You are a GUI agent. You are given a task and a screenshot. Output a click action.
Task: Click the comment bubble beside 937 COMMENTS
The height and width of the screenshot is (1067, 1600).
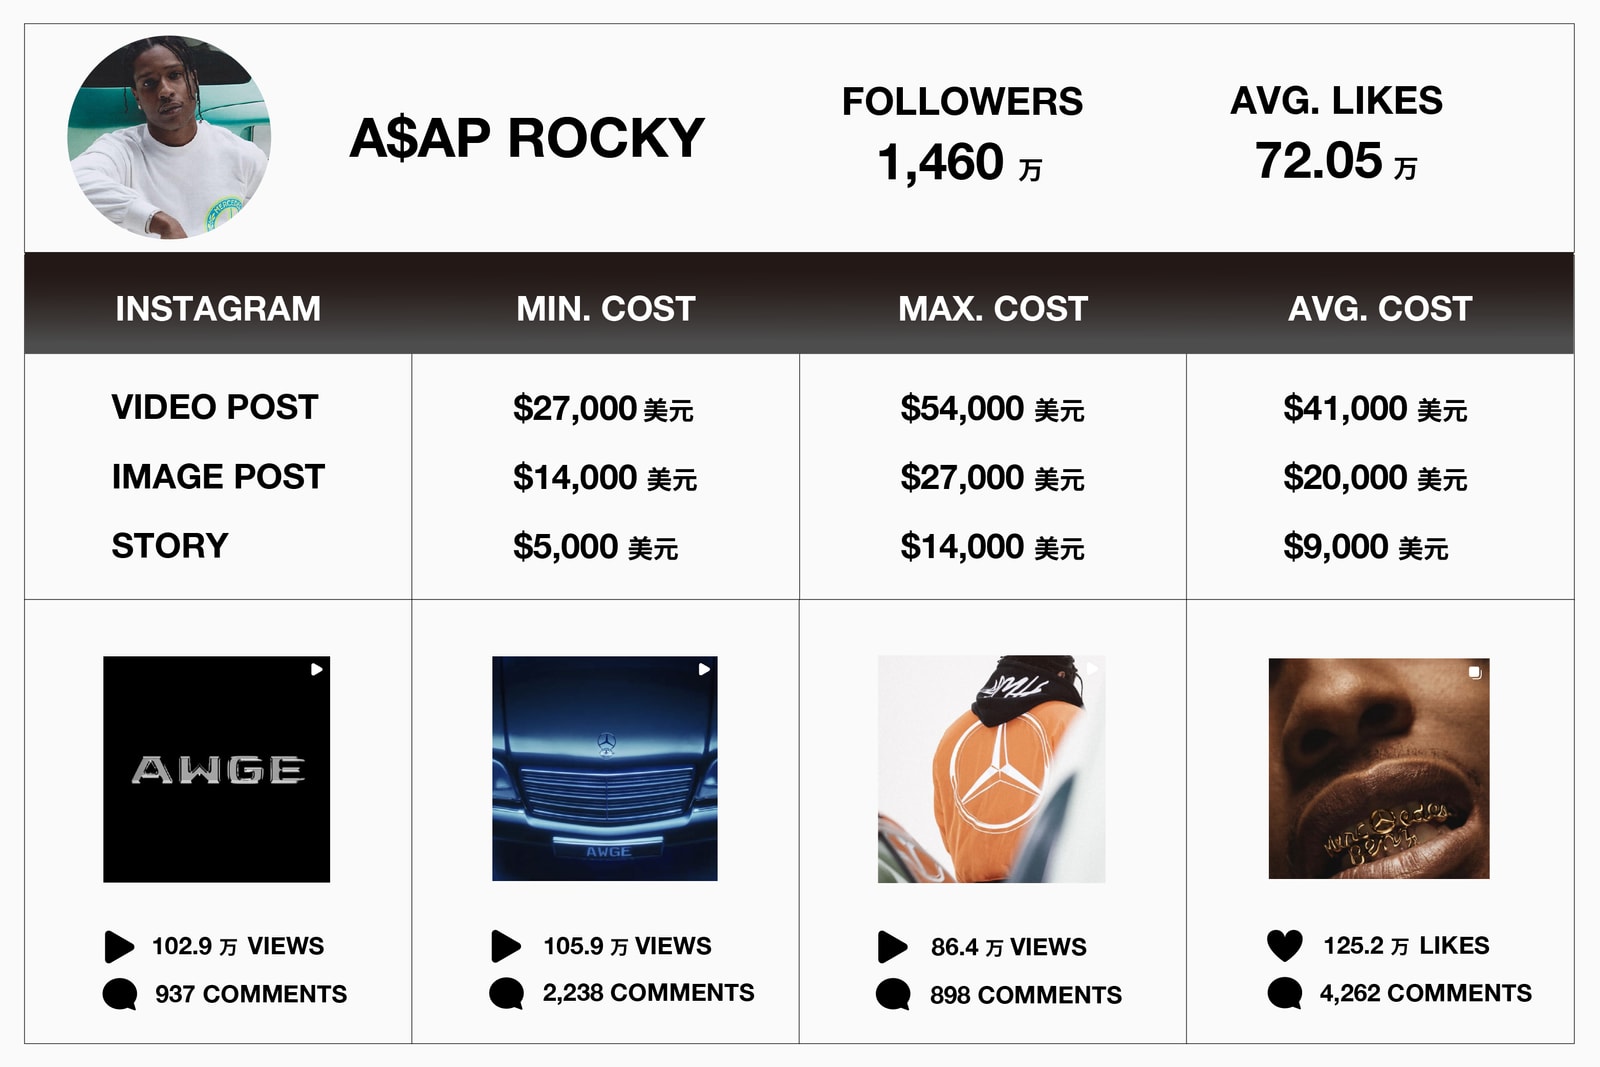(120, 994)
